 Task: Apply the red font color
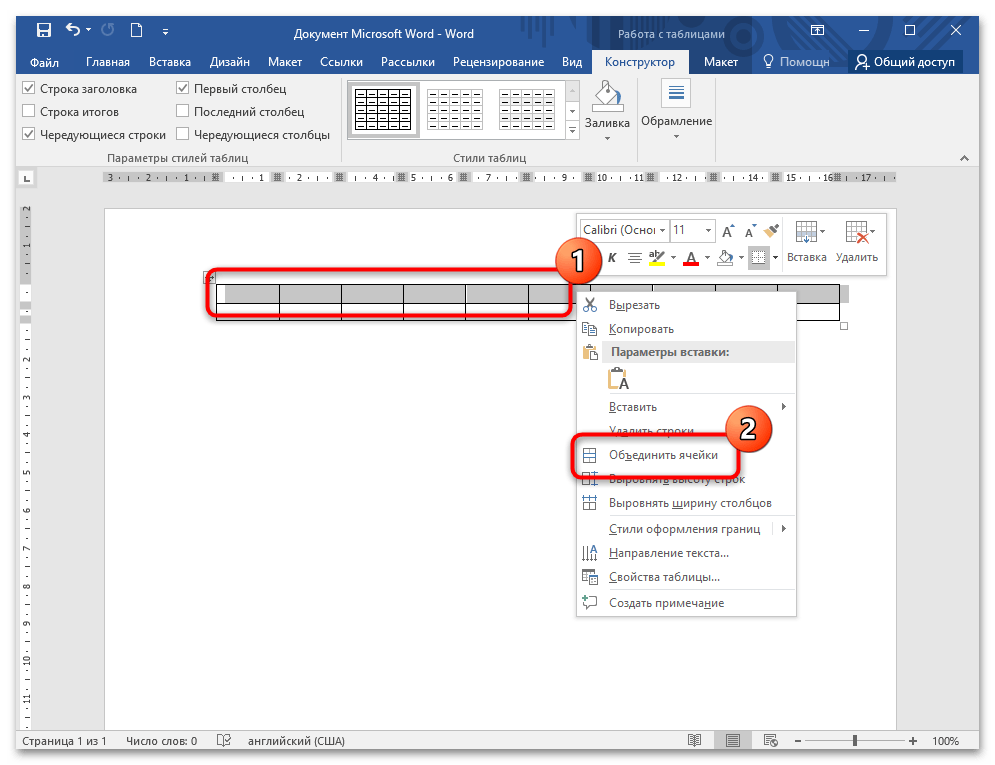pyautogui.click(x=691, y=258)
